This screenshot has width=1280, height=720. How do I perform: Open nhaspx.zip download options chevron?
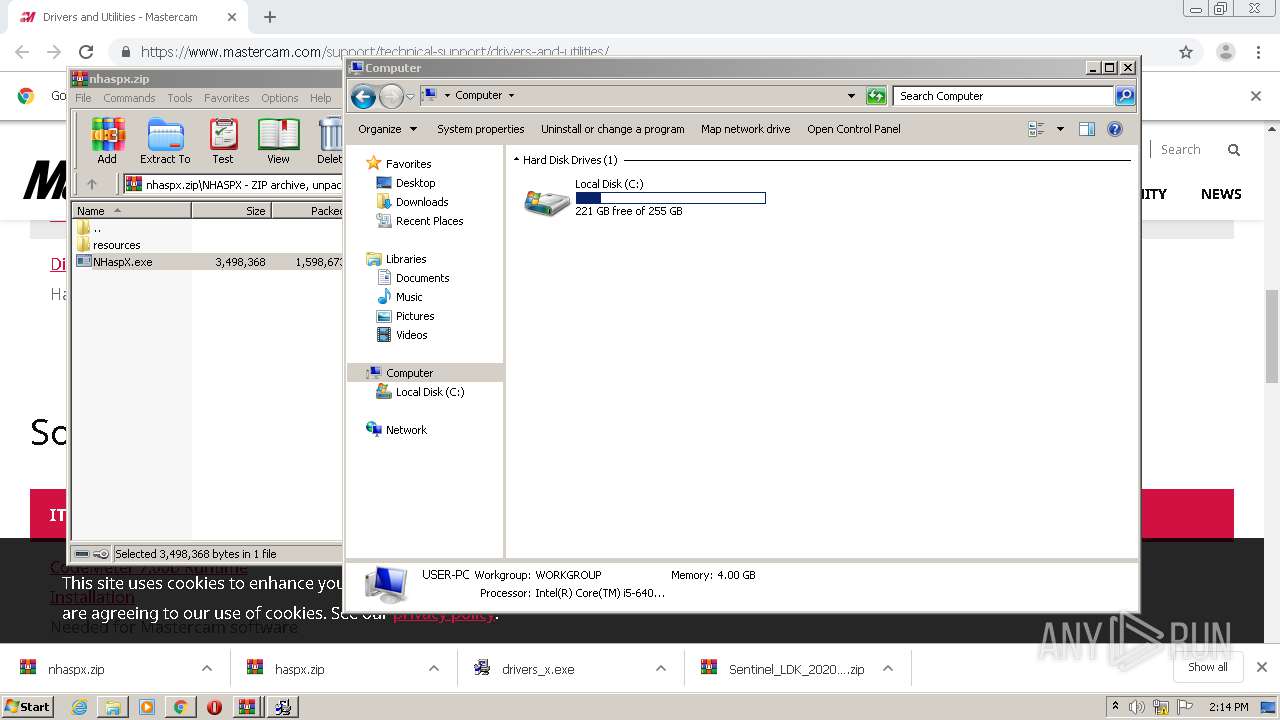207,669
